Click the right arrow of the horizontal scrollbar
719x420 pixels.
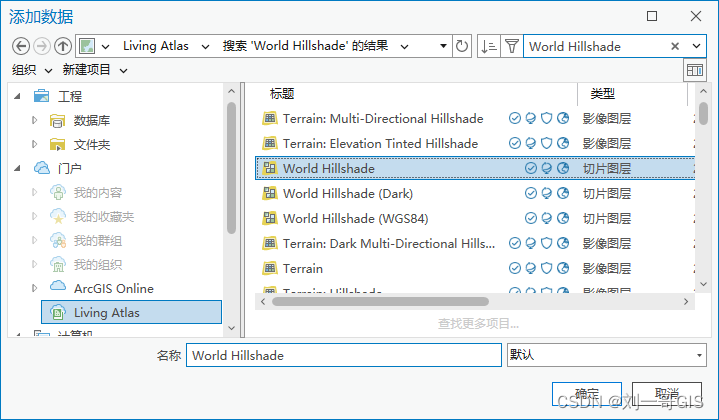(686, 301)
